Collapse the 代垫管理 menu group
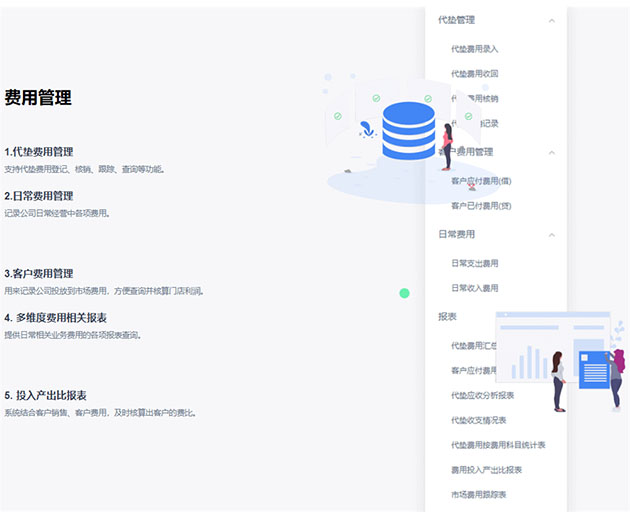The image size is (630, 512). point(551,20)
